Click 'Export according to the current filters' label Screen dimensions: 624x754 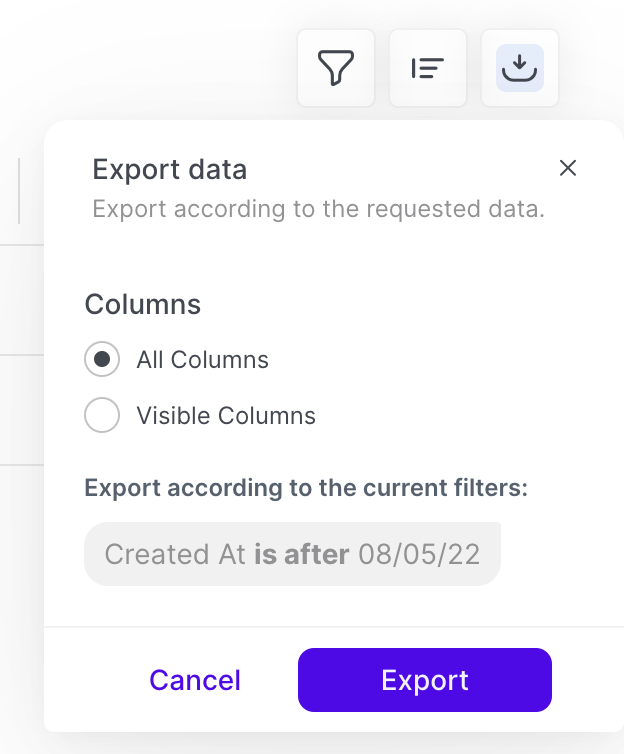[x=306, y=488]
